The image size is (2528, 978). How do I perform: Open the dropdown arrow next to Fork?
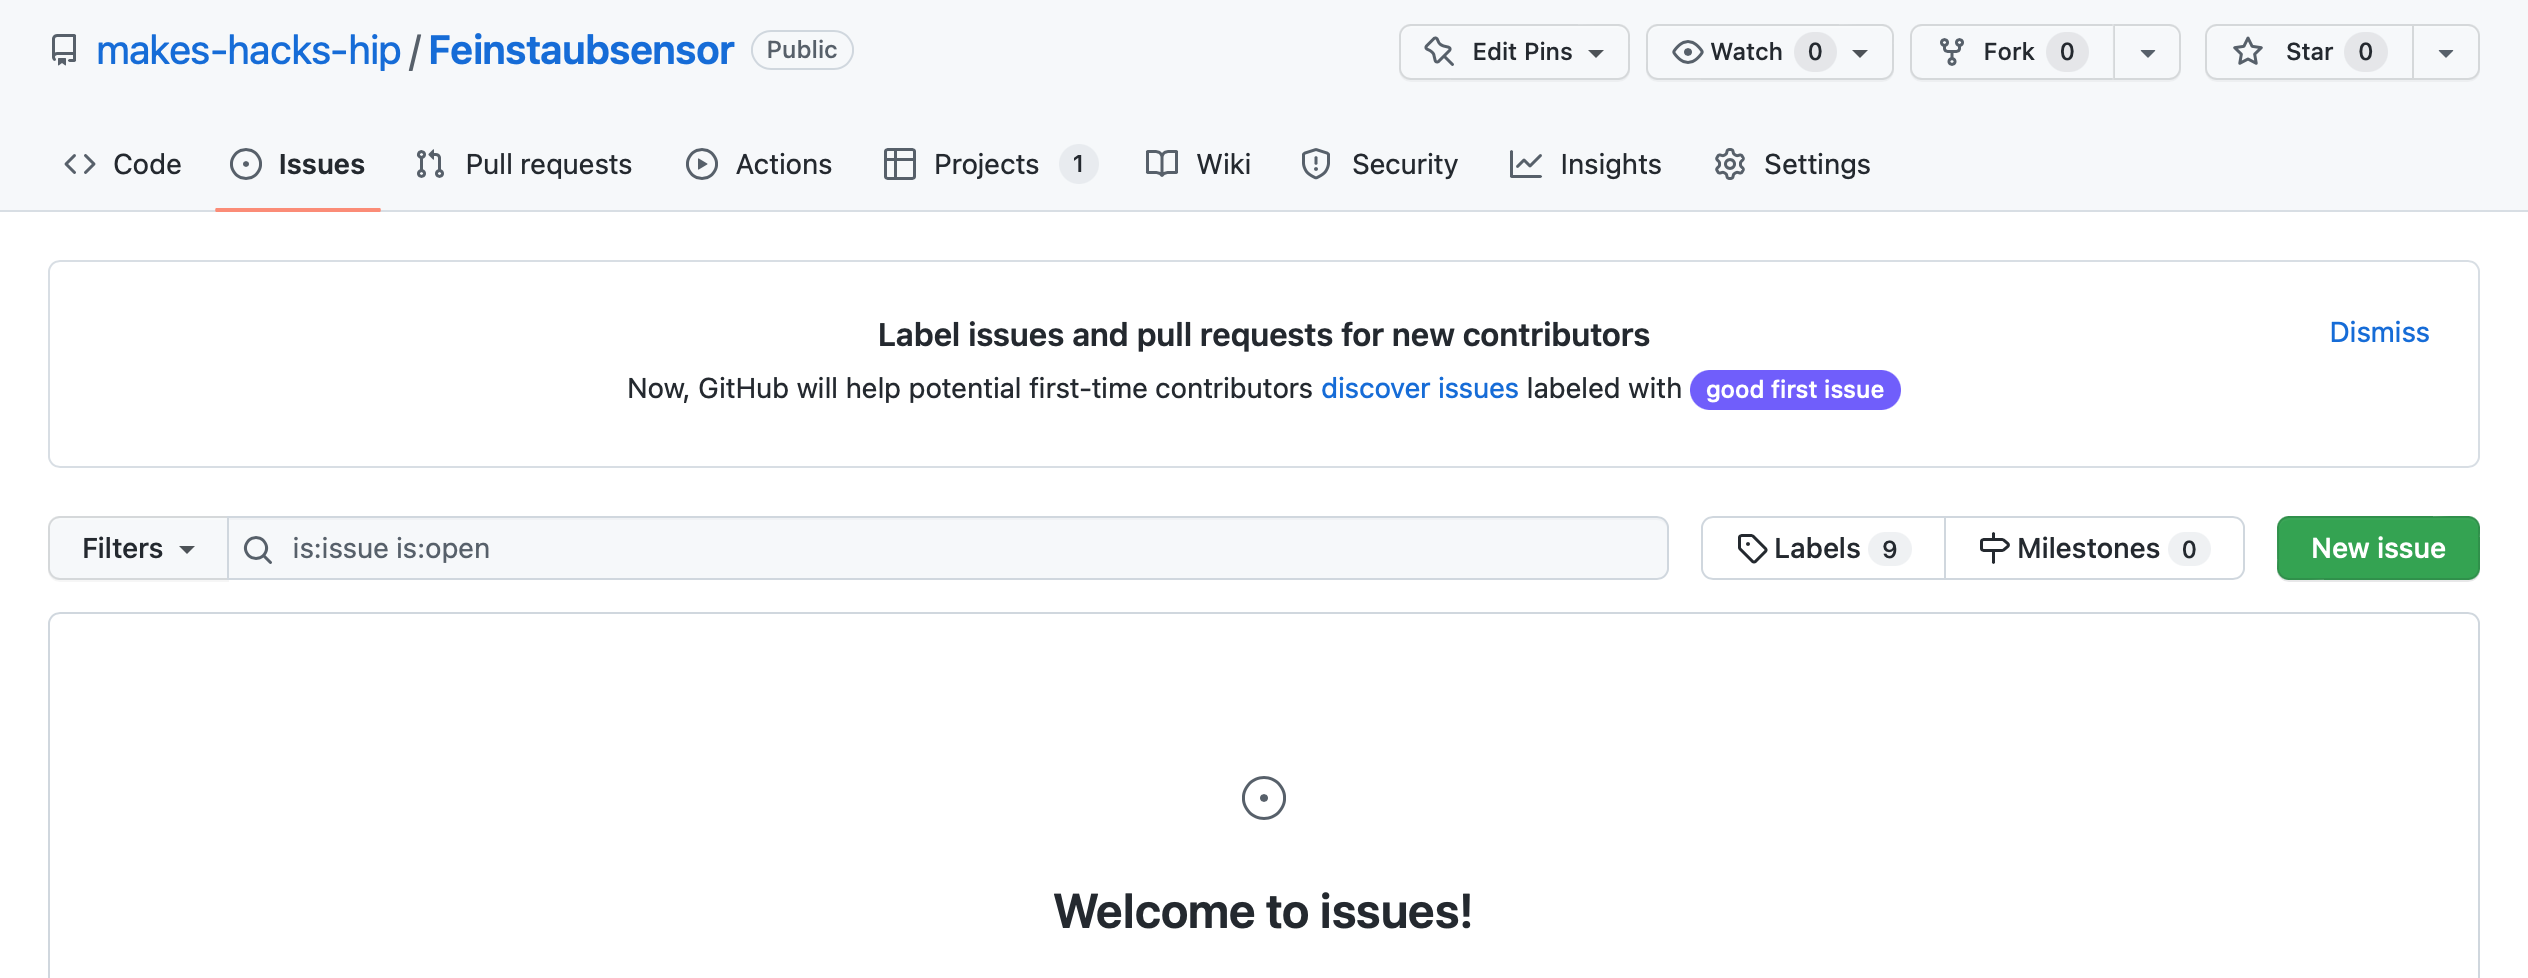[2147, 52]
